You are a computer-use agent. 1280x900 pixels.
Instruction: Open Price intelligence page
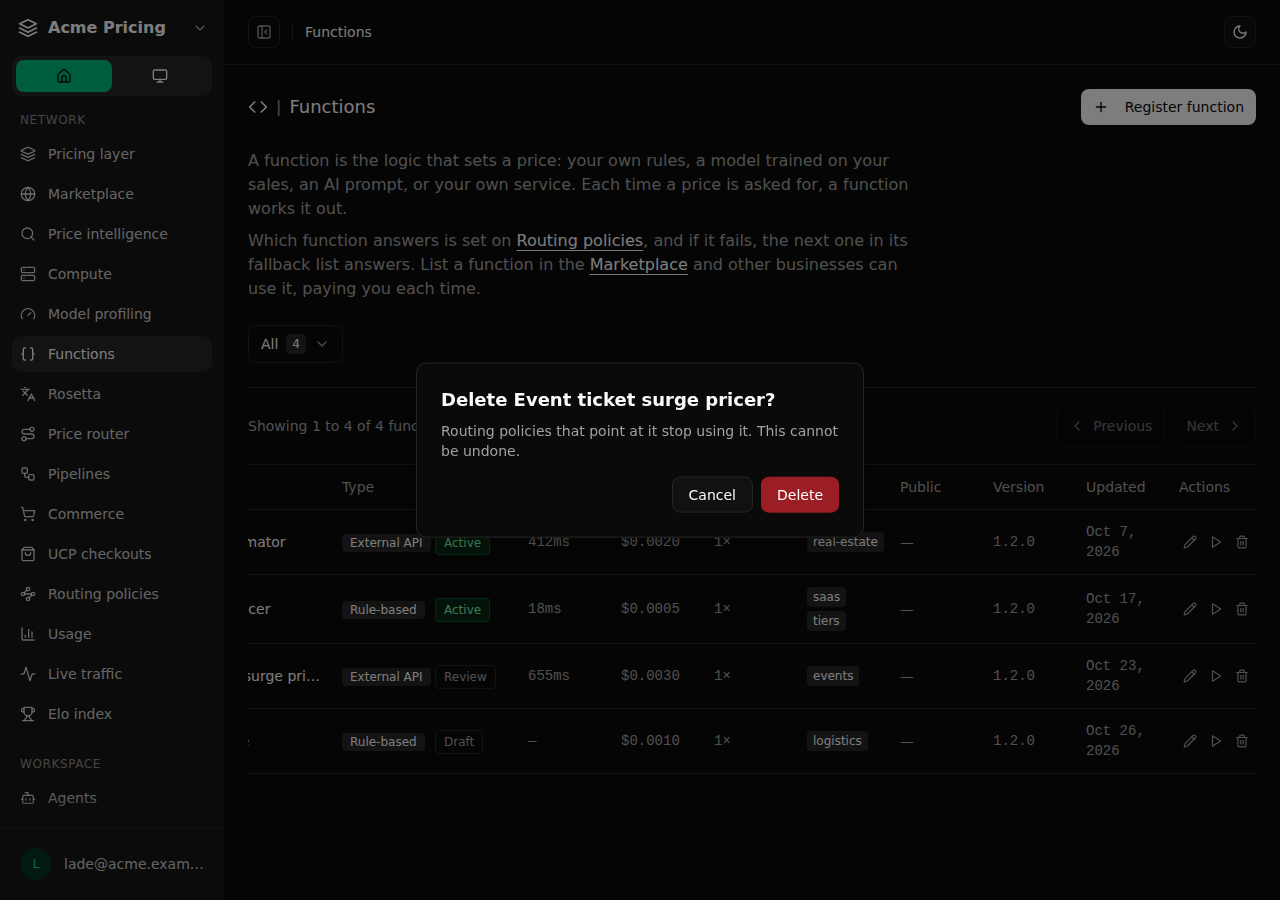(112, 234)
